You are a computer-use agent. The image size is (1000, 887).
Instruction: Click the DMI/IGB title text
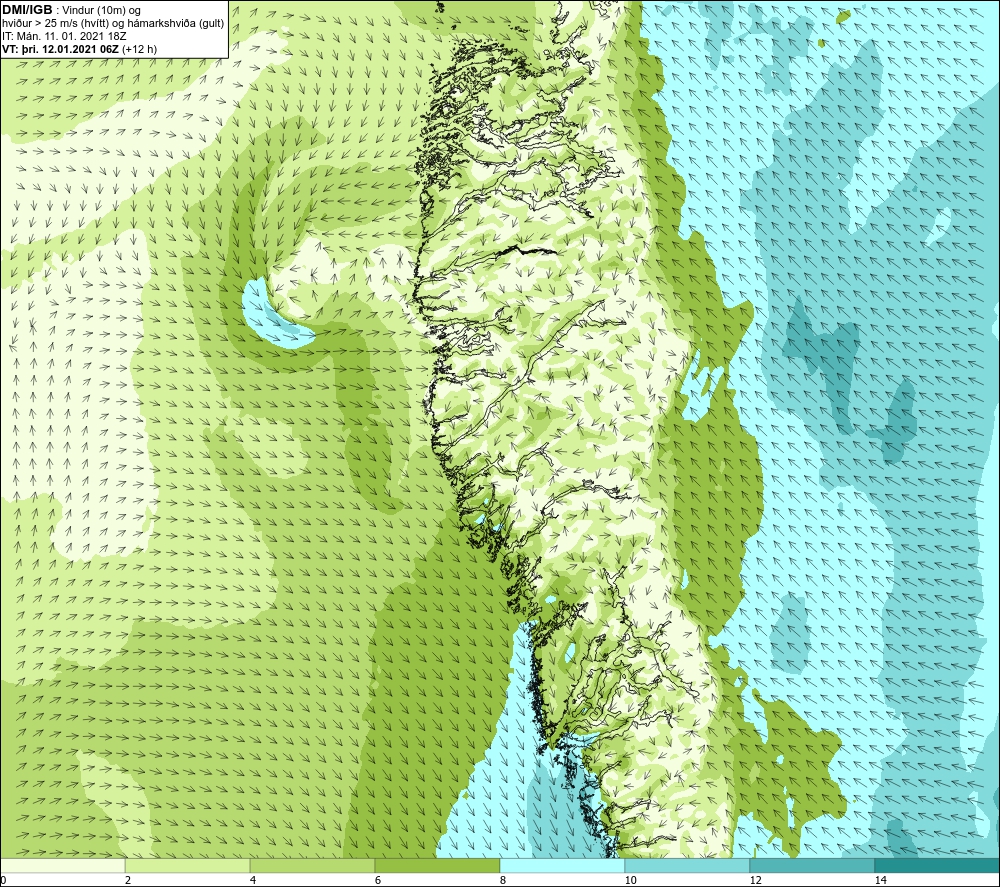[27, 10]
